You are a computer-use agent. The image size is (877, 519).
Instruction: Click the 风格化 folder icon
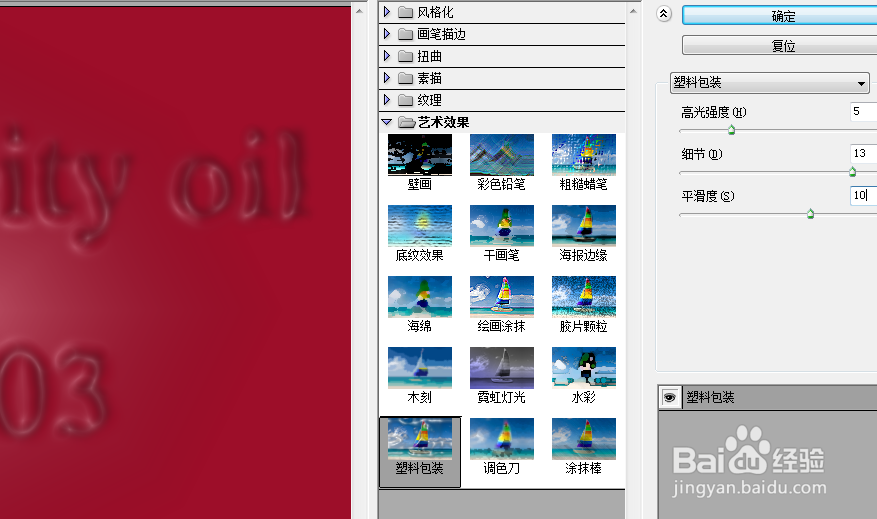coord(406,12)
